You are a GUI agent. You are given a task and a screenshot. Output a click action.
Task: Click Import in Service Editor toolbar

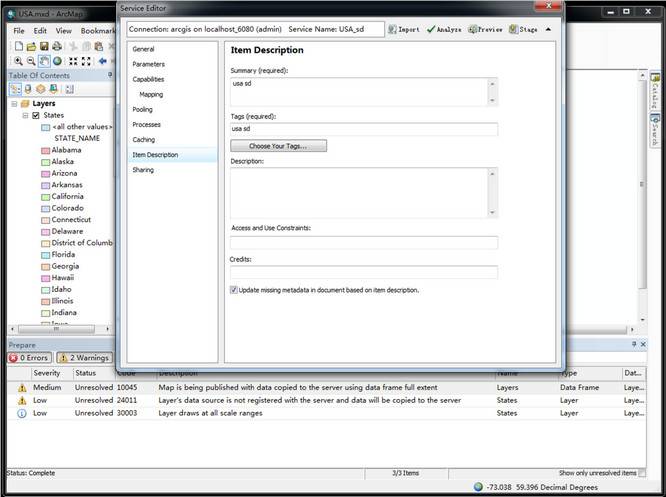[x=404, y=29]
